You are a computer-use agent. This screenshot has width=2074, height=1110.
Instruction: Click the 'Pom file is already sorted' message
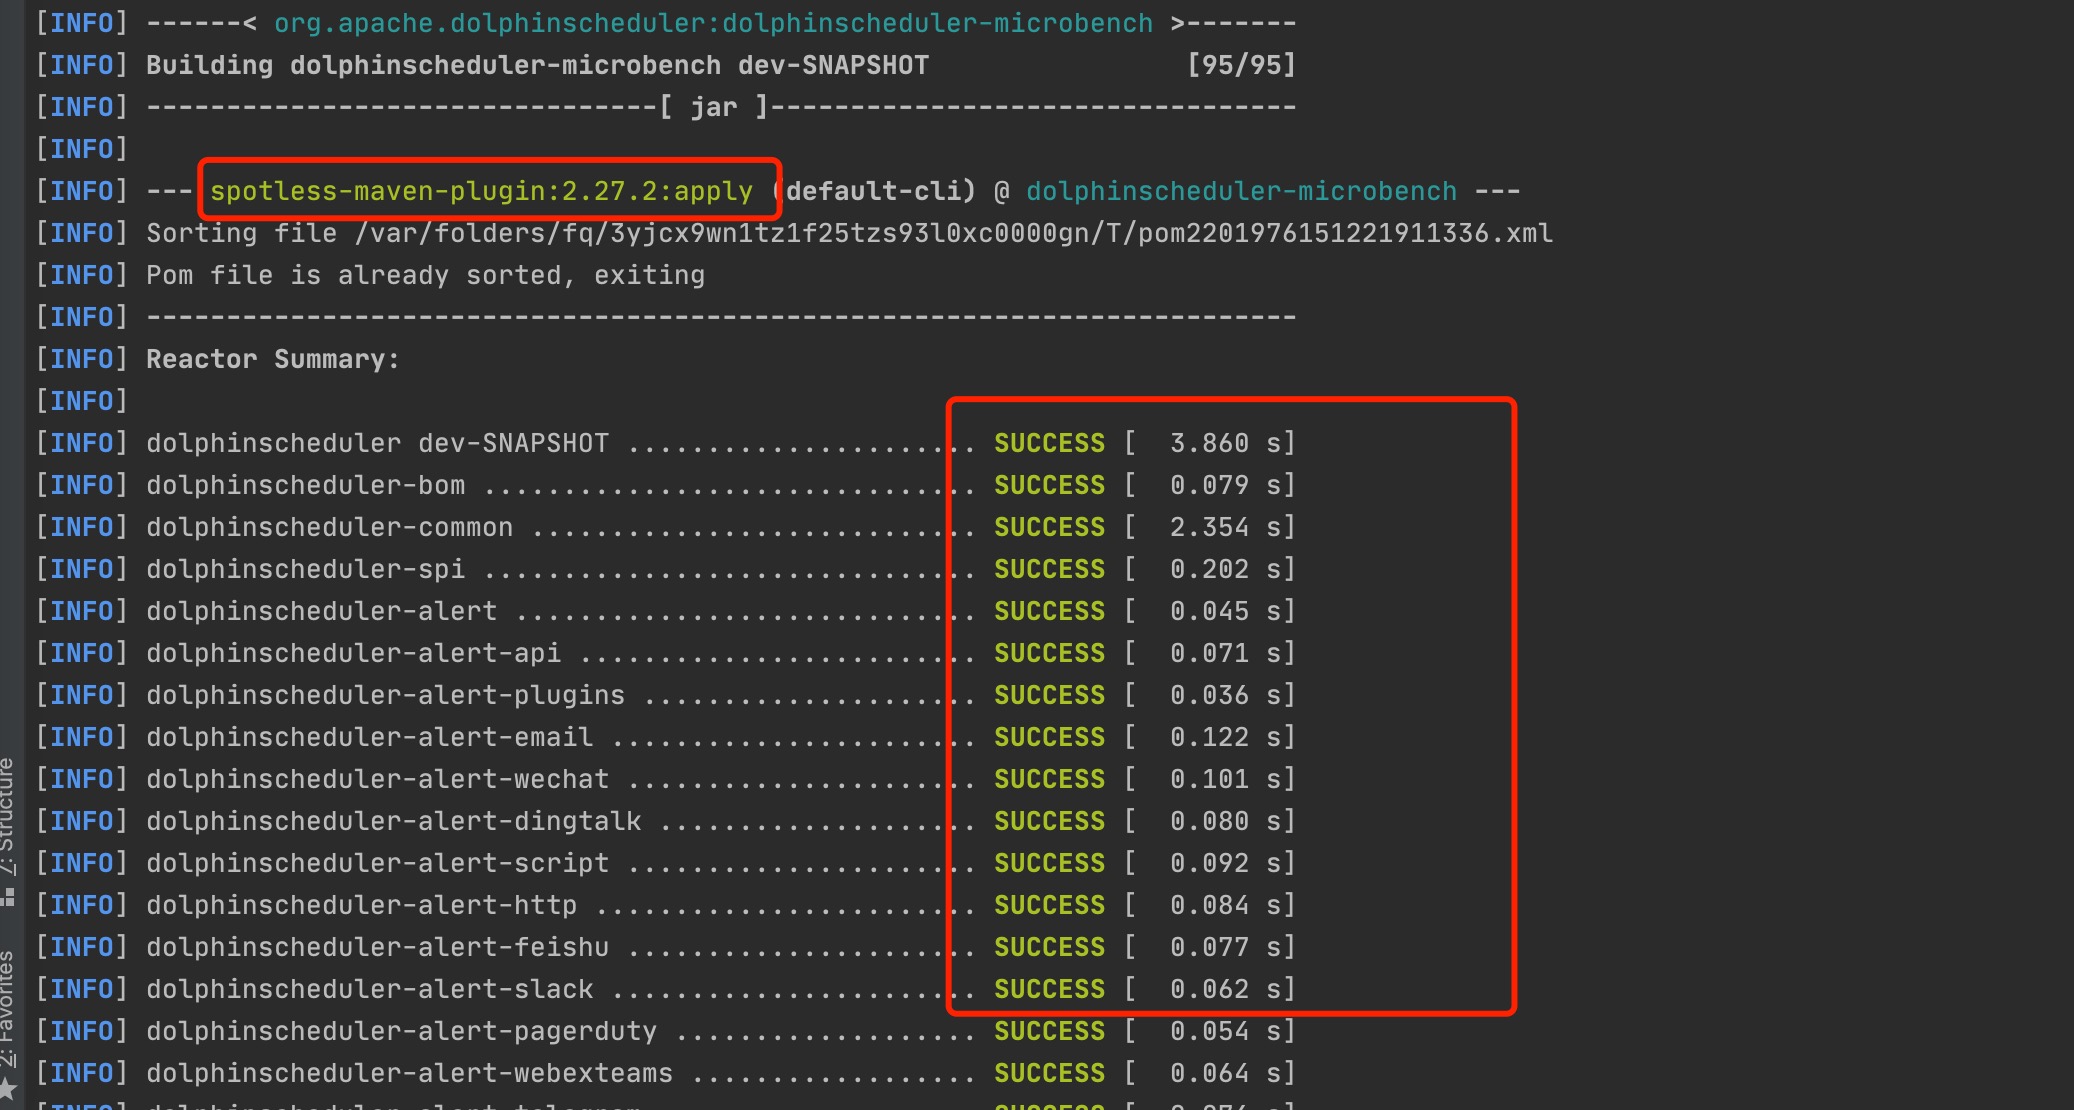425,275
